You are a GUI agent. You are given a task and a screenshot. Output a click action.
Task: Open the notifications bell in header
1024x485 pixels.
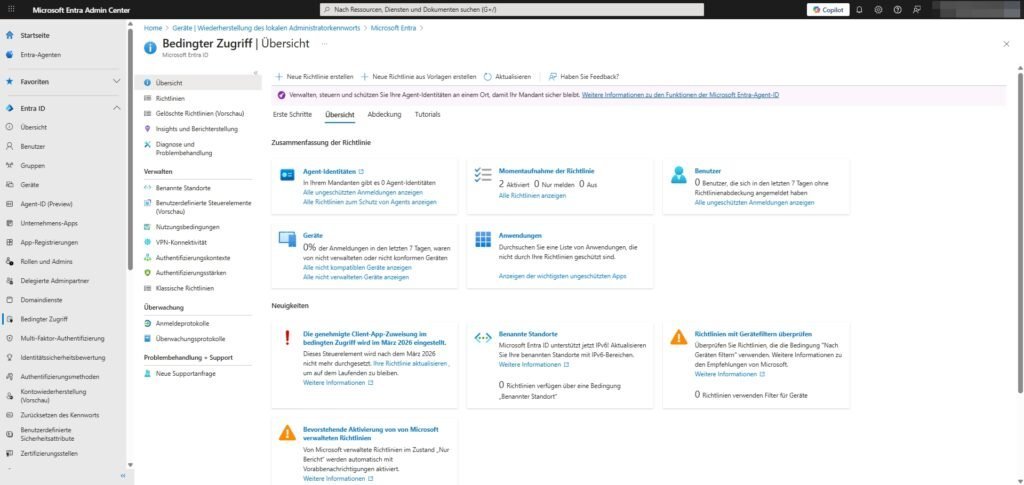pos(859,9)
